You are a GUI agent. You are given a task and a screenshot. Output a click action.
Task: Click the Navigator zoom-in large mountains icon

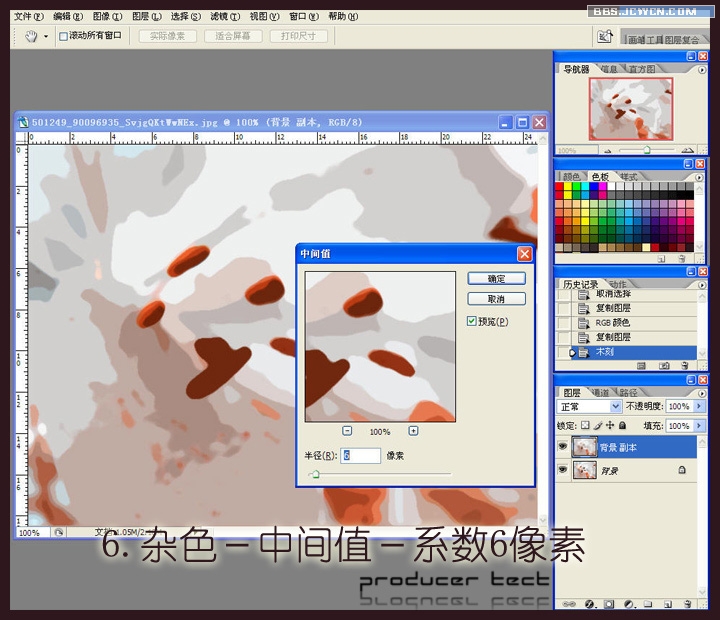[686, 150]
